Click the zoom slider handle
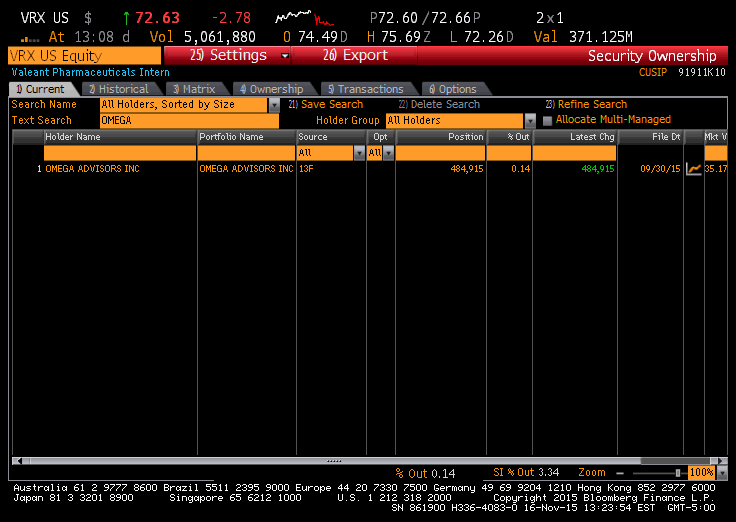This screenshot has width=736, height=522. (x=677, y=473)
